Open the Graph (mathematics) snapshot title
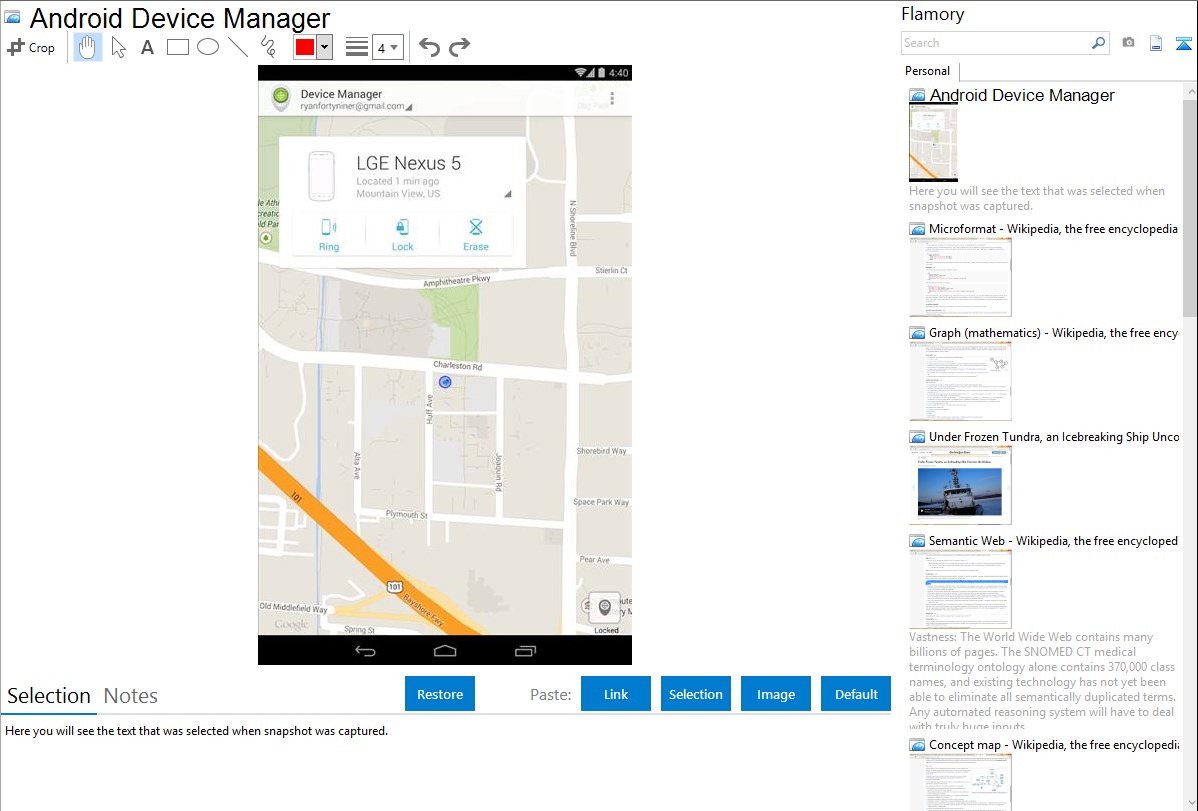Viewport: 1198px width, 811px height. point(1053,333)
